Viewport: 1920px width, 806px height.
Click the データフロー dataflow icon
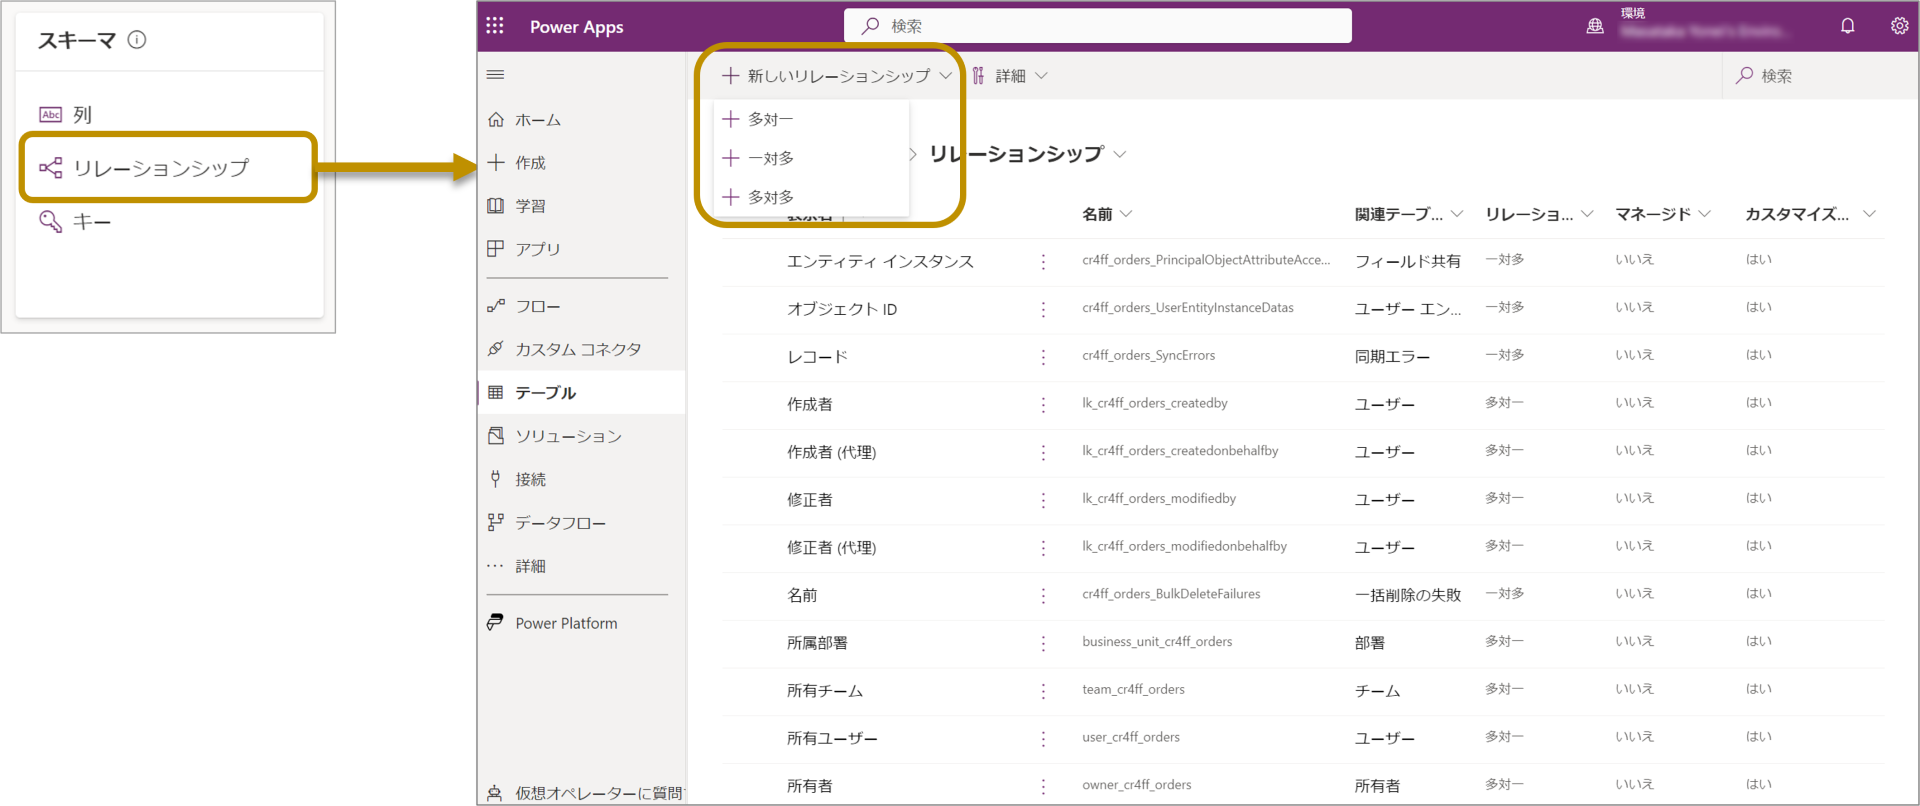point(496,522)
